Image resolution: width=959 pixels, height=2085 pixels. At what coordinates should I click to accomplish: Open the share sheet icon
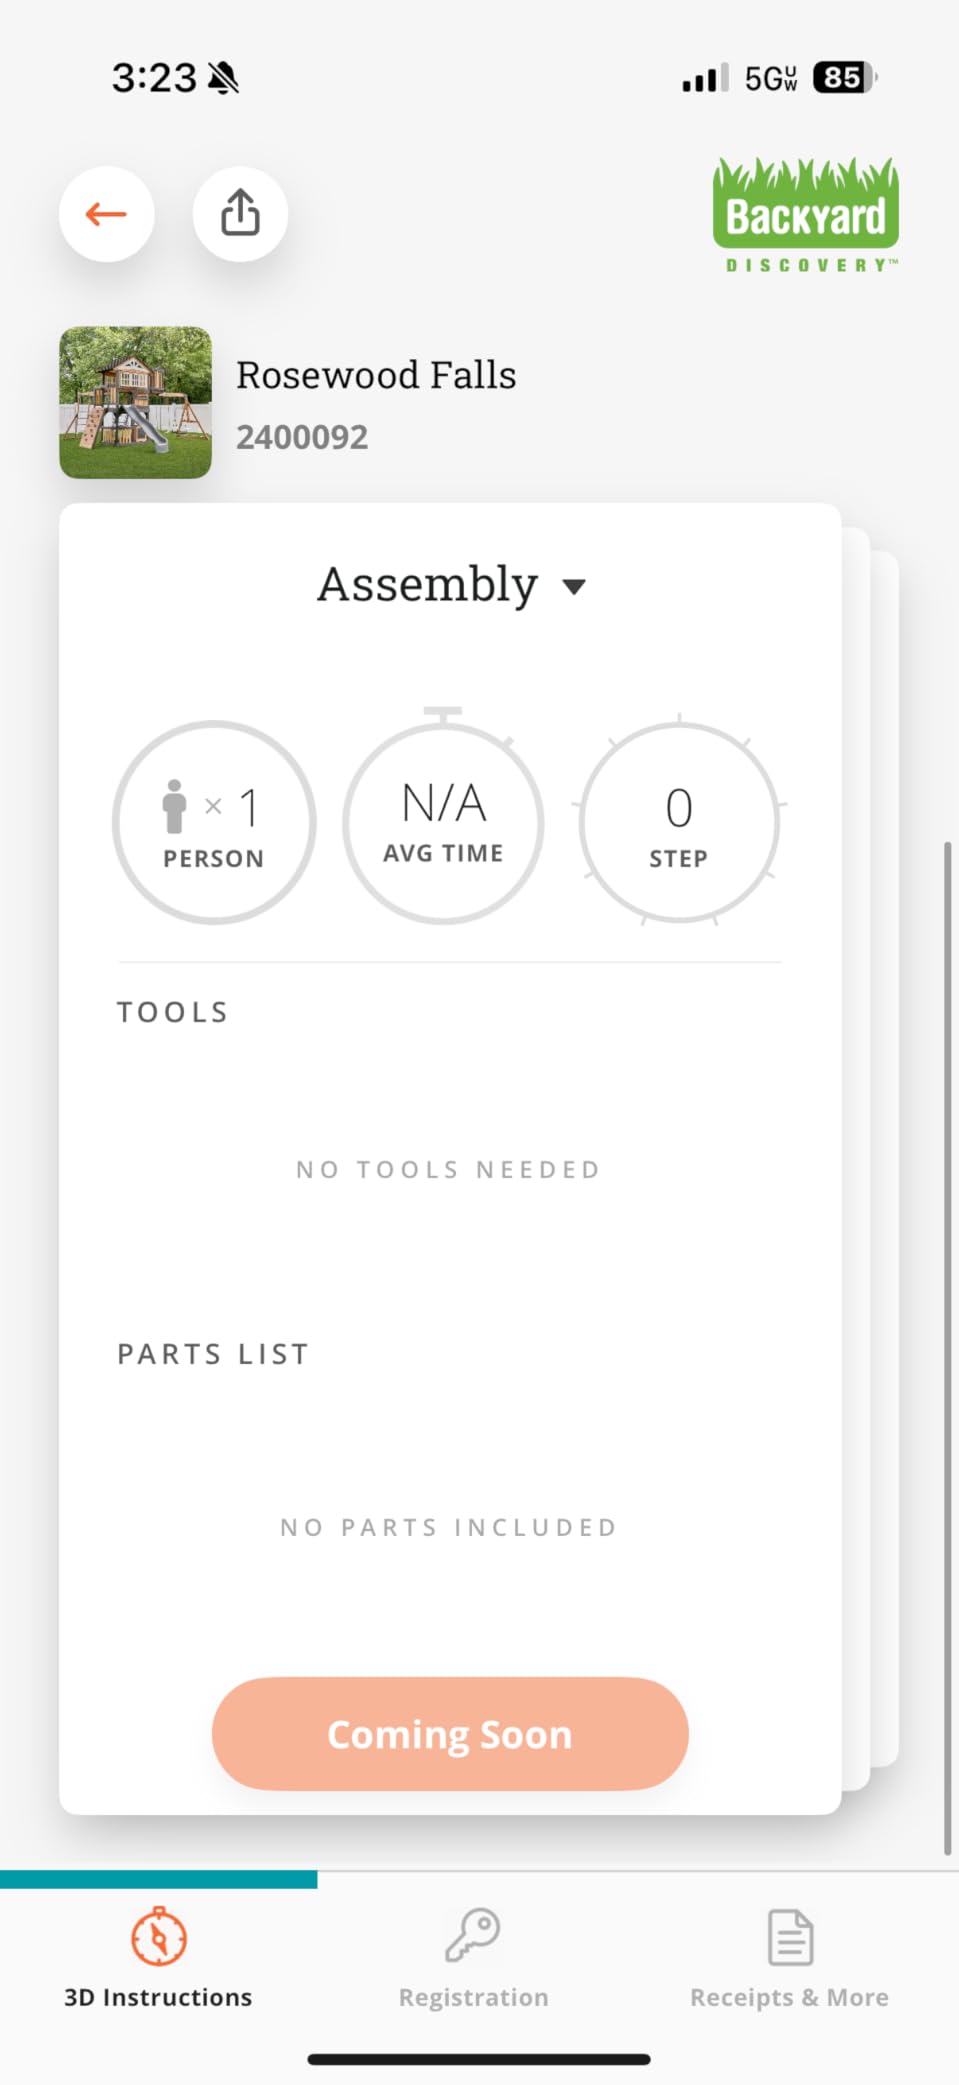(x=240, y=214)
